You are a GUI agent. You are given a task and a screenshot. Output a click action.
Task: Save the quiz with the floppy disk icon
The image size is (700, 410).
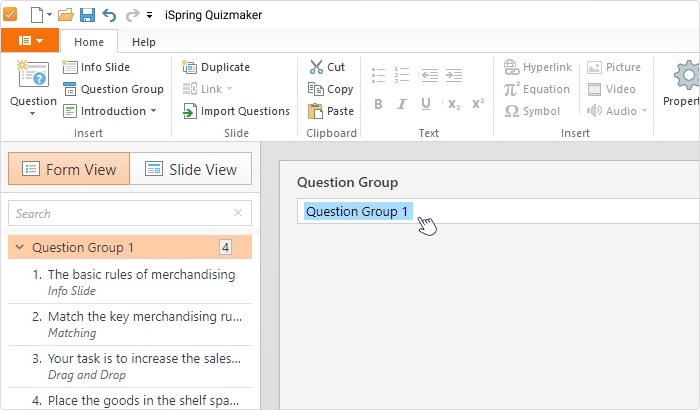pyautogui.click(x=87, y=15)
